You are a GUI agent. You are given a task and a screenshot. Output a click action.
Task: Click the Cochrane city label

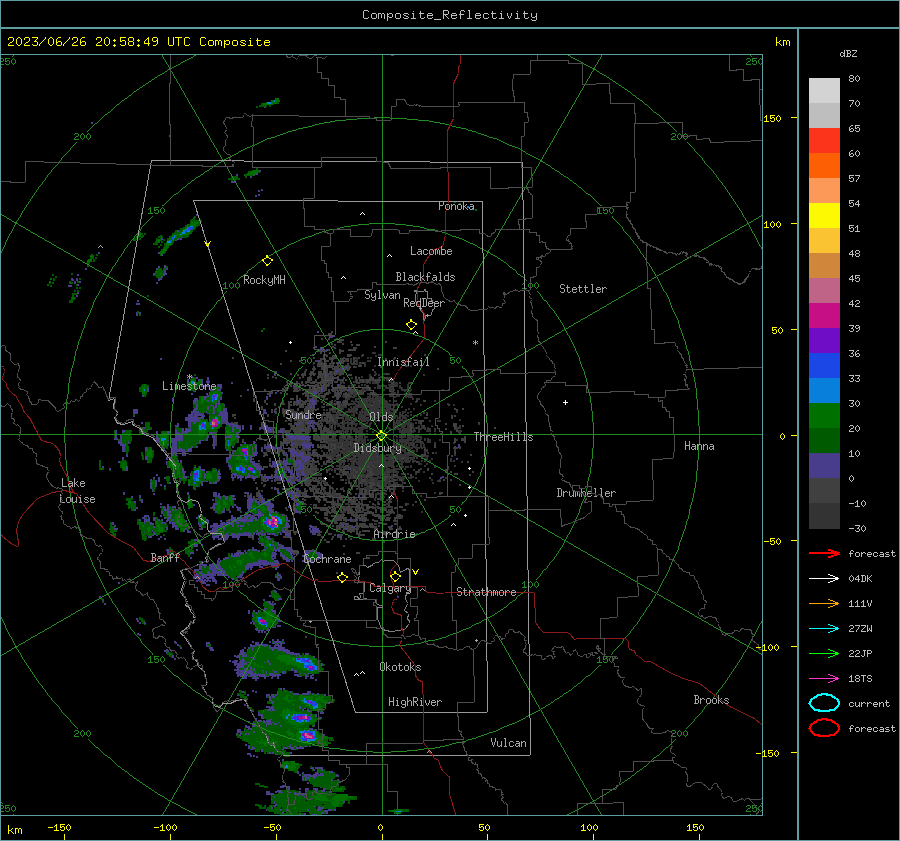tap(327, 559)
